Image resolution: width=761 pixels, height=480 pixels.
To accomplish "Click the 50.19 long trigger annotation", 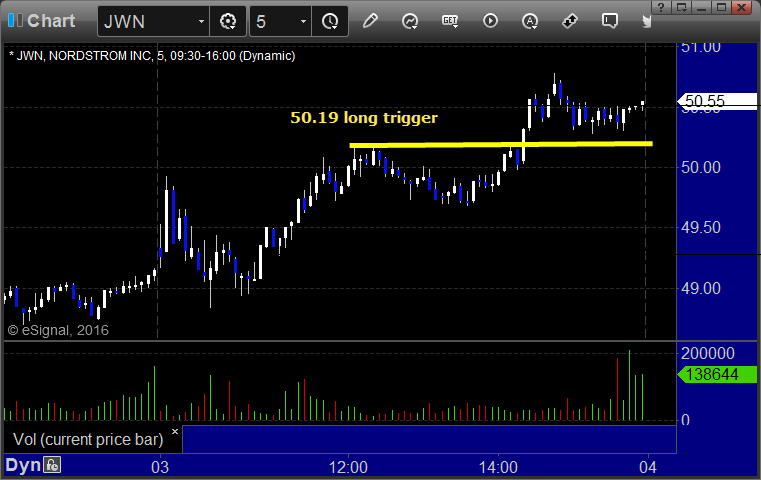I will point(364,118).
